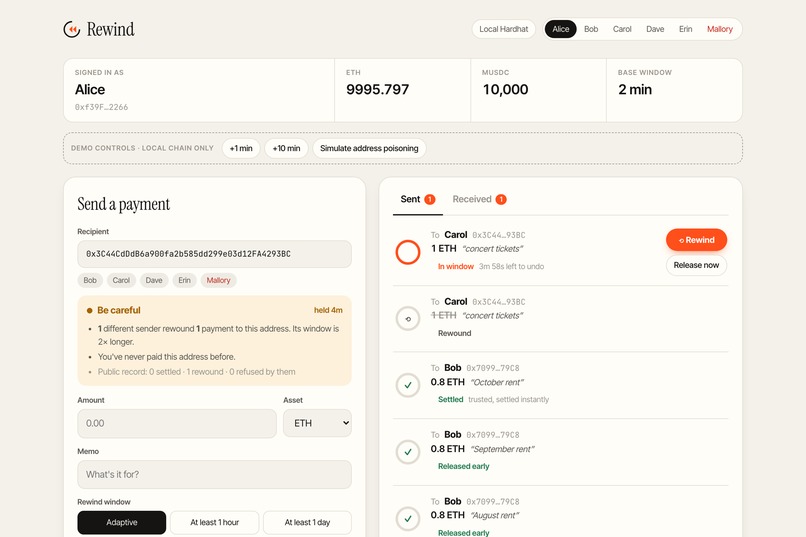Click the Local Hardhat network pill
The height and width of the screenshot is (537, 806).
[503, 29]
